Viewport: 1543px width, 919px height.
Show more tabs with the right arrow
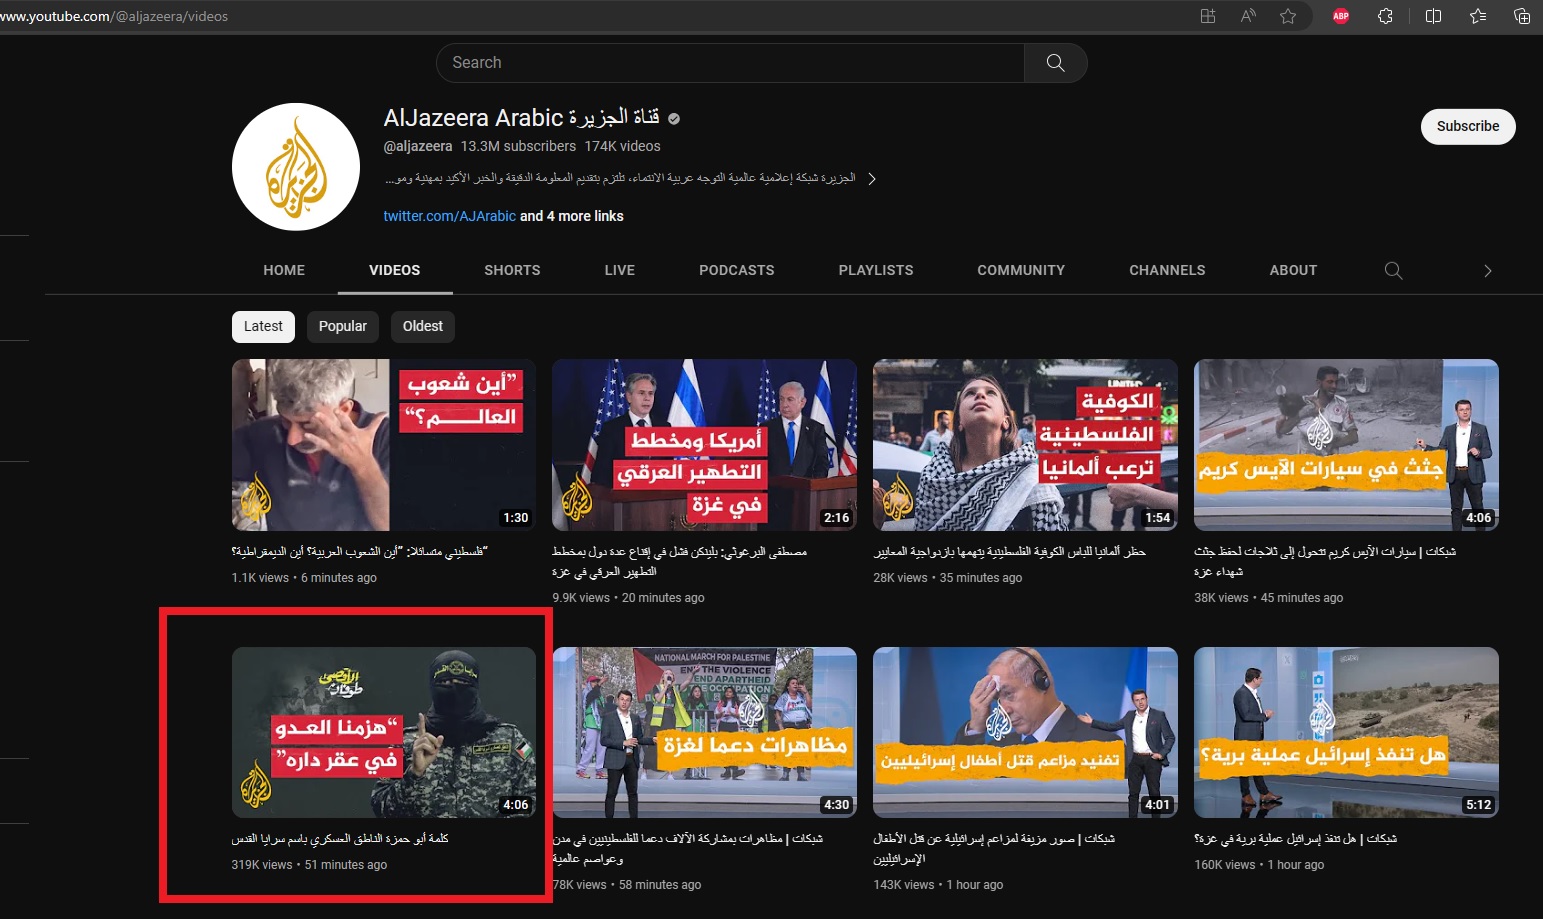(x=1488, y=271)
